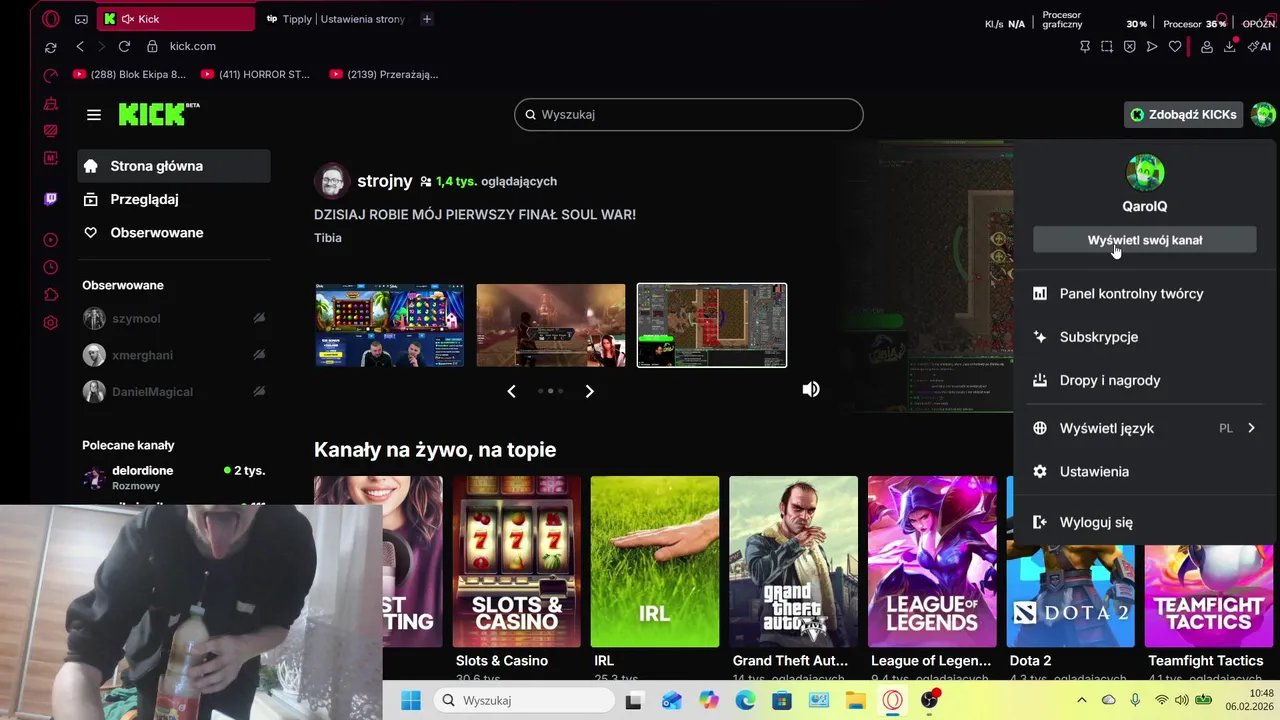This screenshot has height=720, width=1280.
Task: Toggle the Kick hamburger sidebar menu
Action: coord(94,115)
